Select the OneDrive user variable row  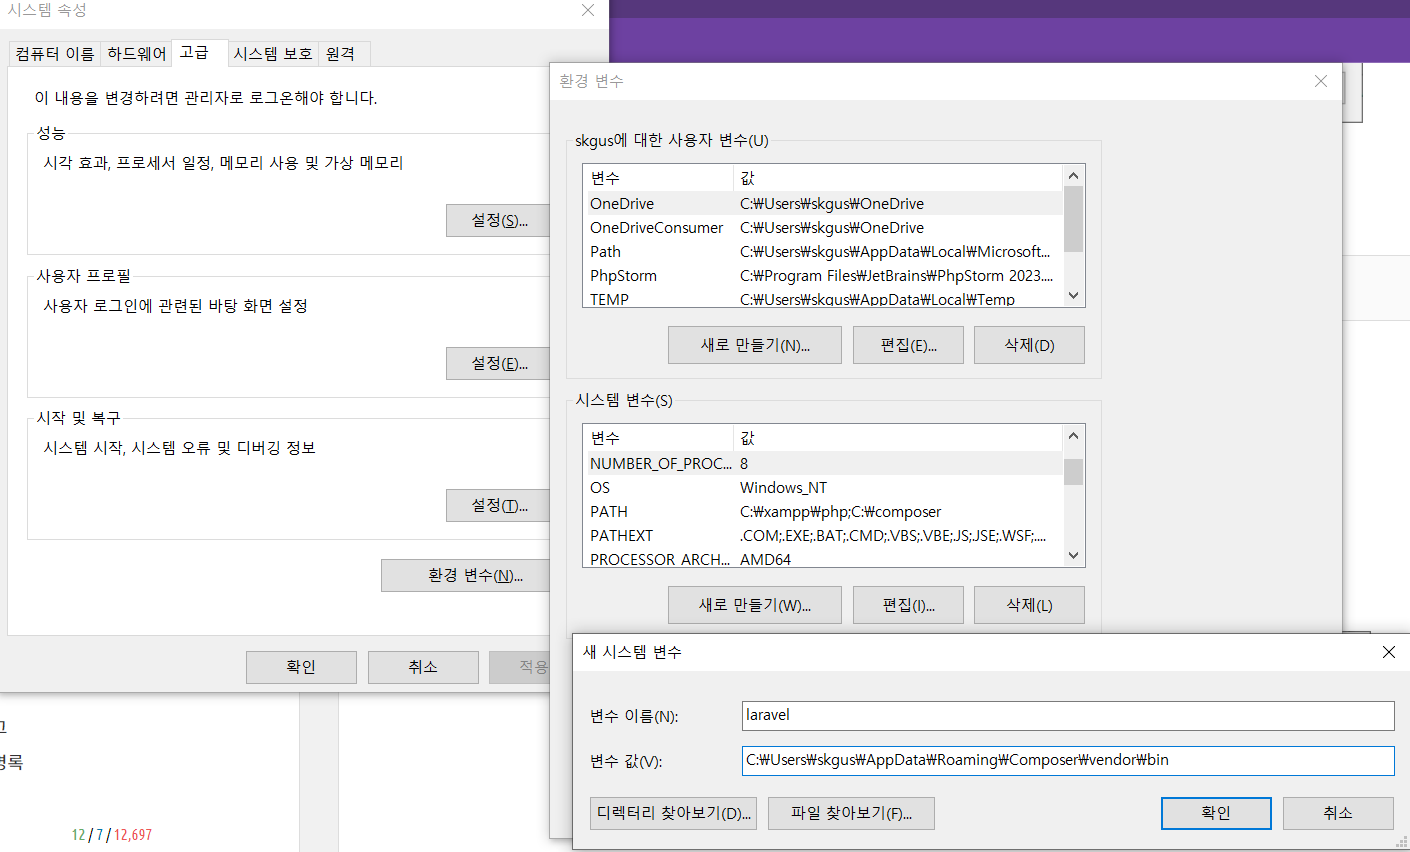pos(822,203)
